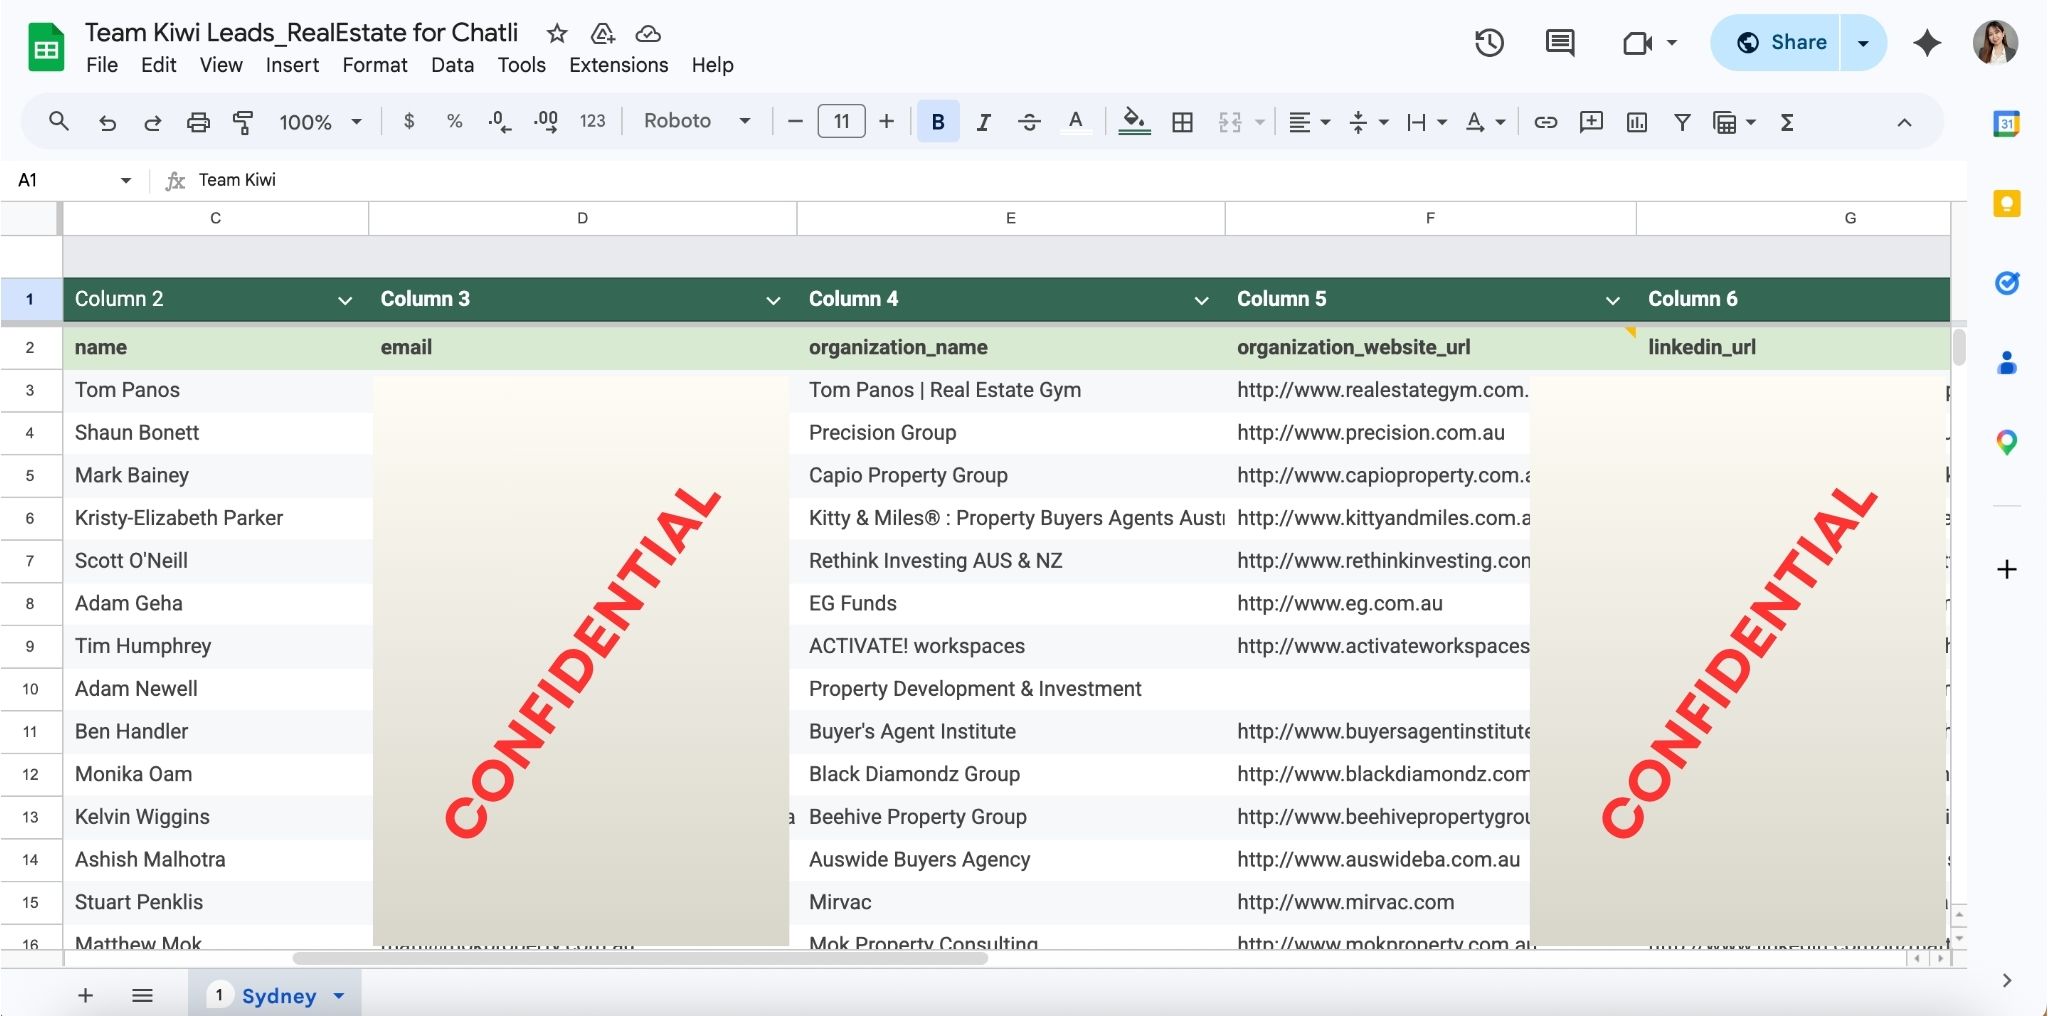Viewport: 2048px width, 1016px height.
Task: Open Gemini sparkle assistant
Action: [x=1927, y=42]
